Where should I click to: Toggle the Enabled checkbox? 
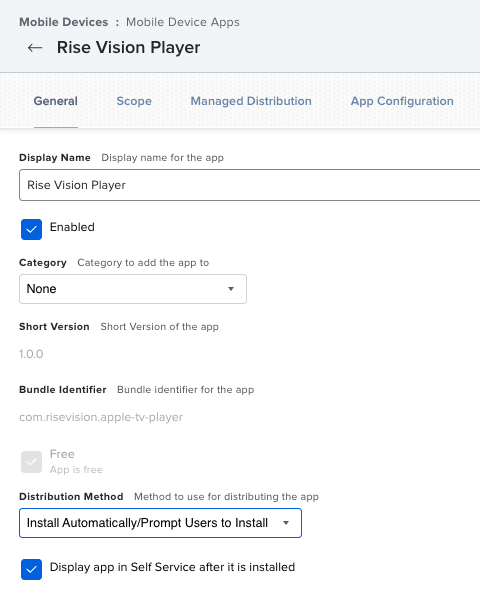point(31,230)
